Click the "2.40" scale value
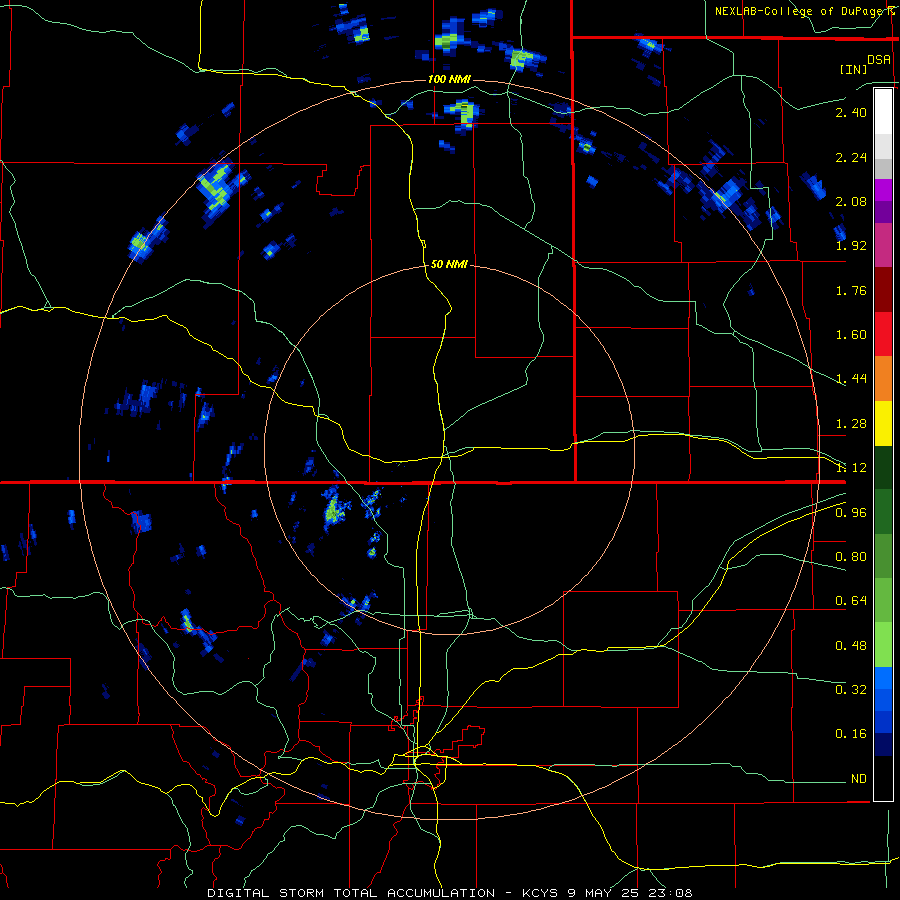The width and height of the screenshot is (900, 900). (851, 112)
